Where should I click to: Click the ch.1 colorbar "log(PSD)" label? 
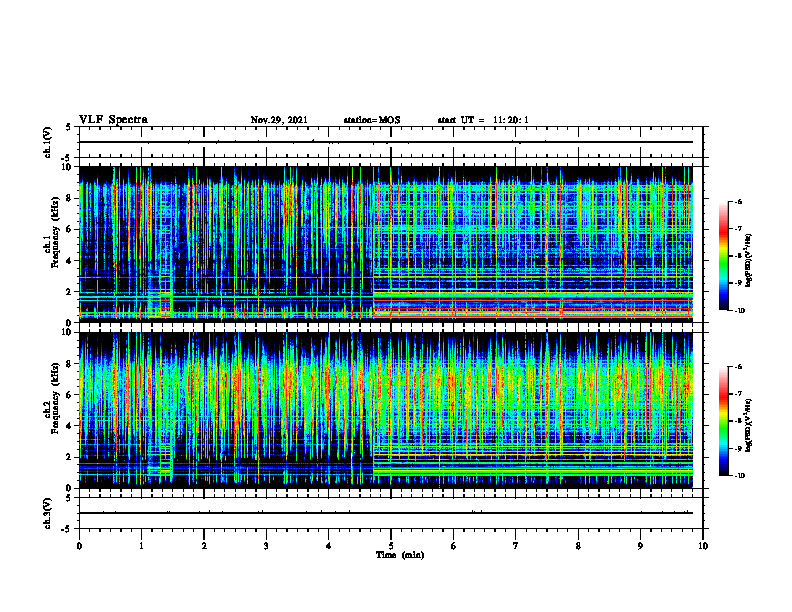point(749,261)
